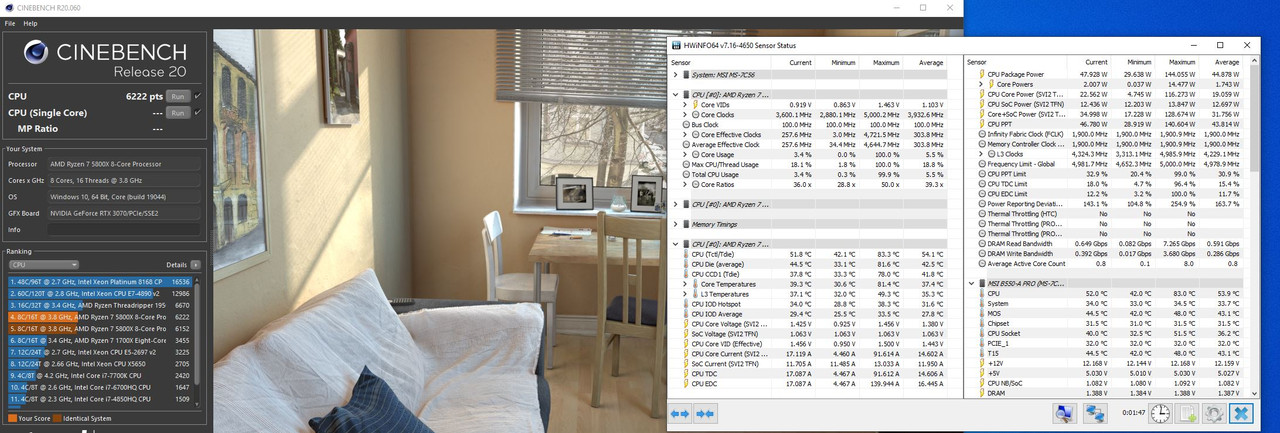Open the Help menu in Cinebench

tap(30, 22)
